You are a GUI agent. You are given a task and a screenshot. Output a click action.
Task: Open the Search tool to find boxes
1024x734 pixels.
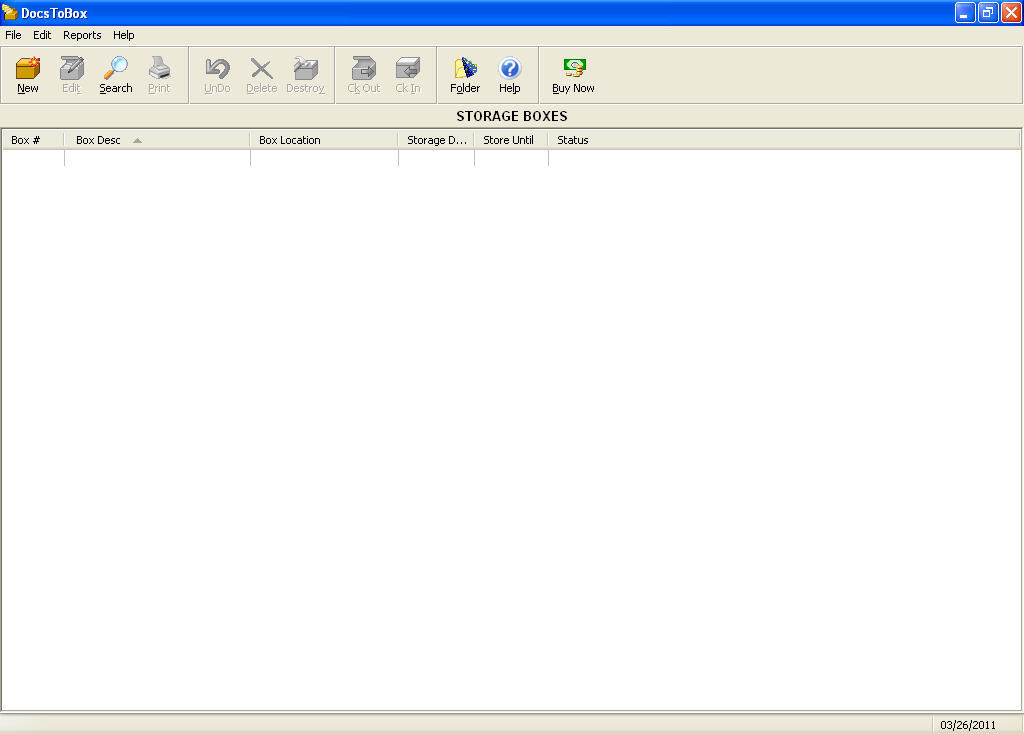115,74
